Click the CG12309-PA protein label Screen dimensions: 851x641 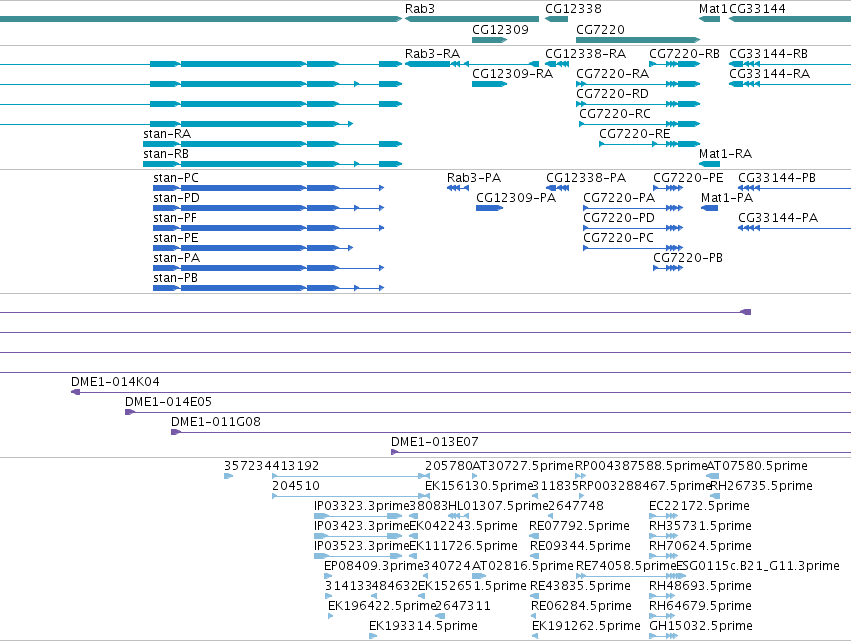pyautogui.click(x=516, y=198)
